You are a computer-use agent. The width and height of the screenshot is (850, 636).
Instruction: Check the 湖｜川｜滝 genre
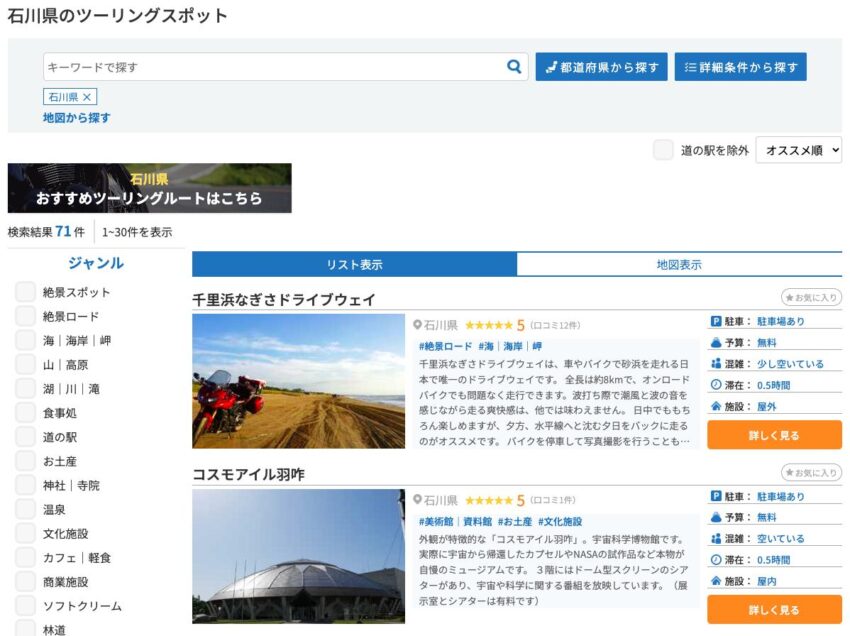(25, 388)
